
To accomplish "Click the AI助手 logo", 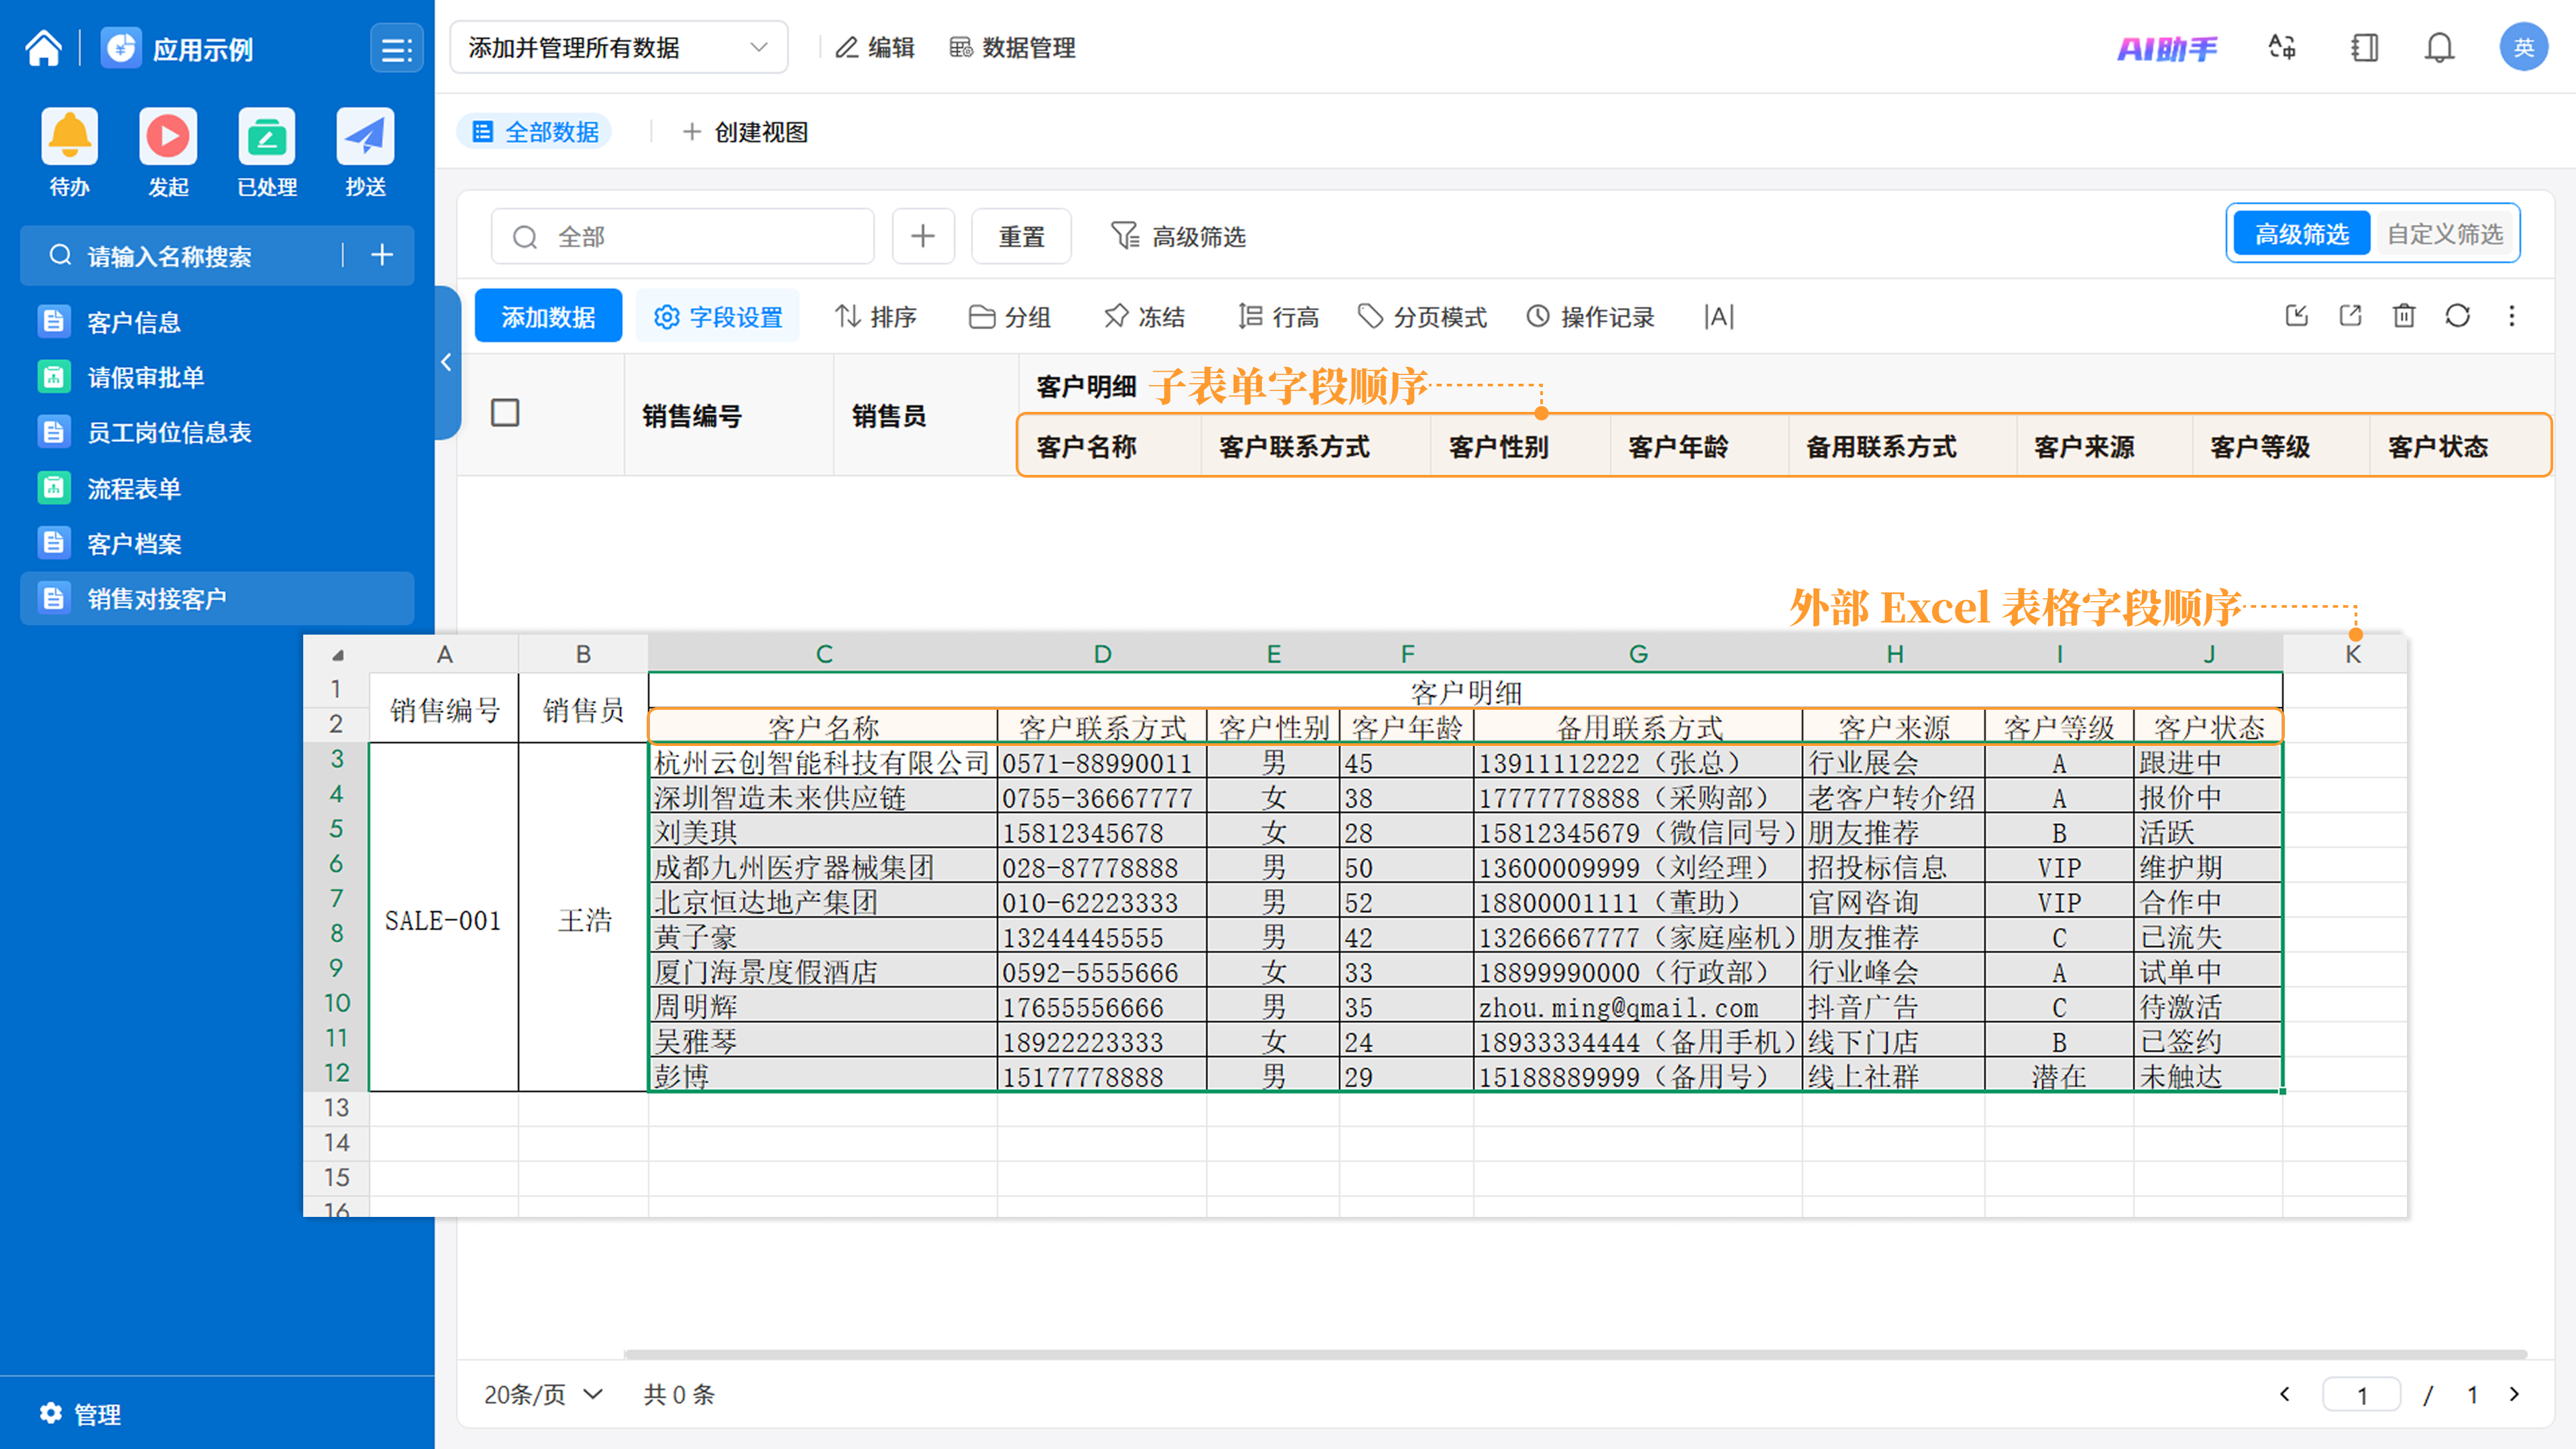I will click(2167, 48).
